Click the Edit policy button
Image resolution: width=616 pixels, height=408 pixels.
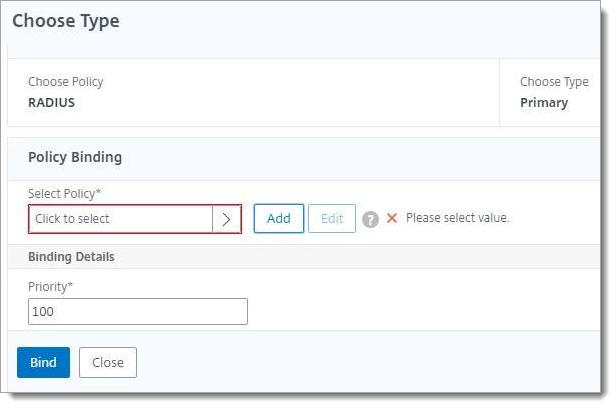pos(331,219)
